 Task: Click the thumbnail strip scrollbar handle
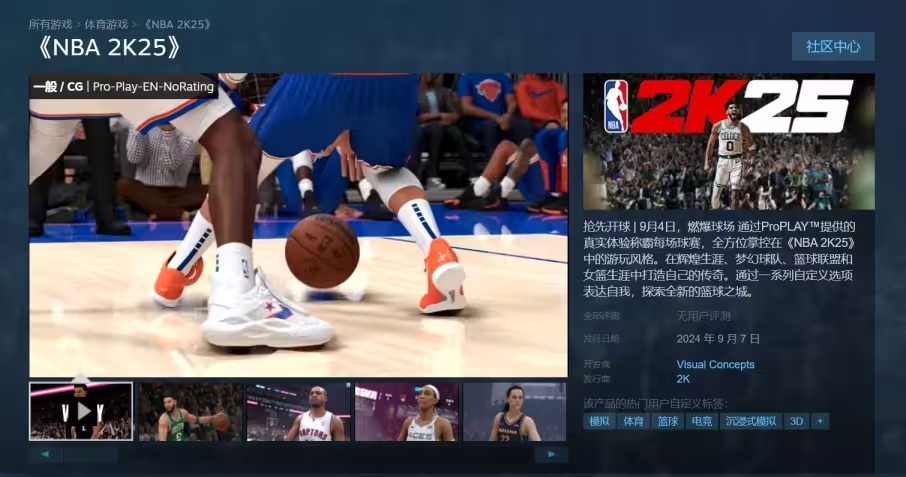click(91, 454)
